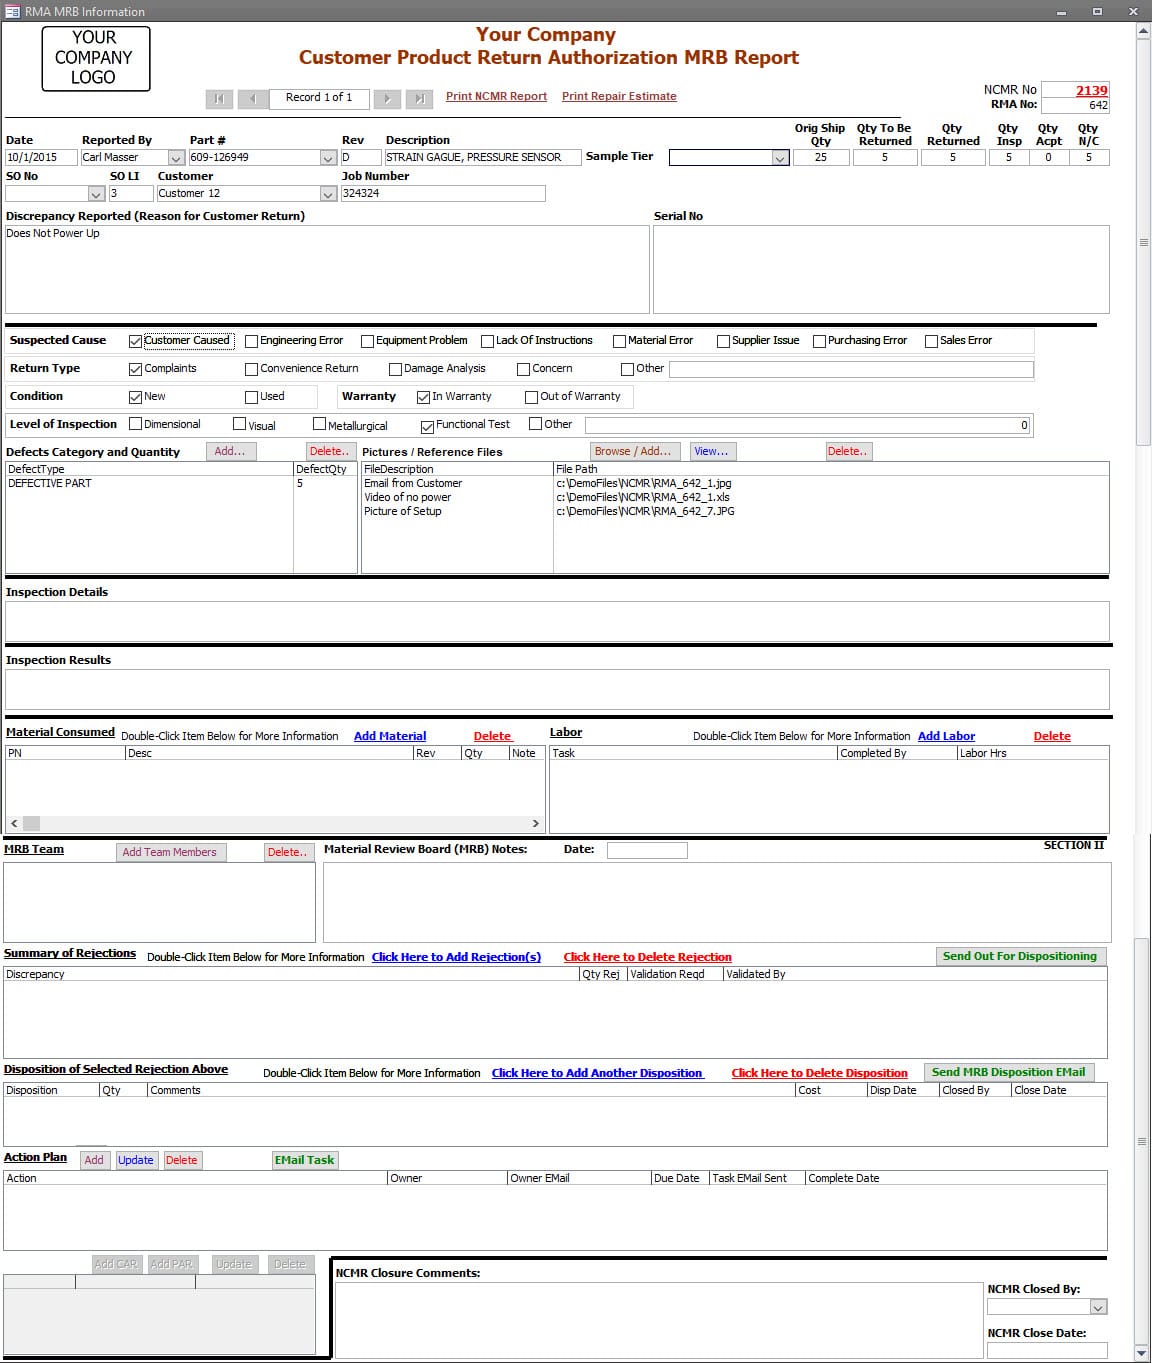Viewport: 1152px width, 1363px height.
Task: Toggle the Out of Warranty checkbox
Action: point(531,397)
